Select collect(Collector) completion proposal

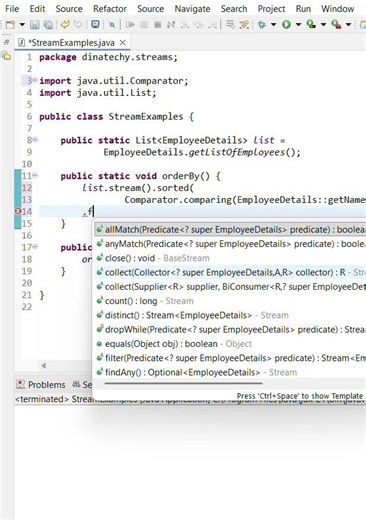(x=230, y=272)
